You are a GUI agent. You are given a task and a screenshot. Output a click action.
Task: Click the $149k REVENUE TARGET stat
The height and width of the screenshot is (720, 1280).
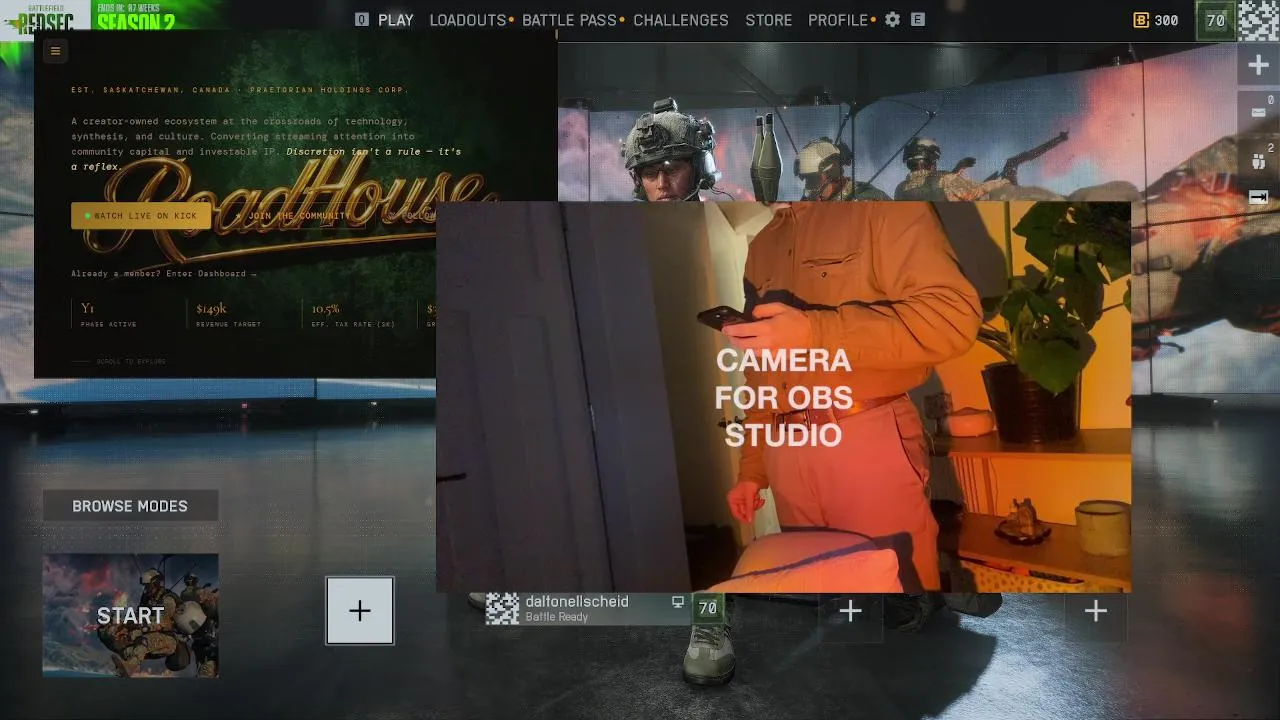pos(230,315)
